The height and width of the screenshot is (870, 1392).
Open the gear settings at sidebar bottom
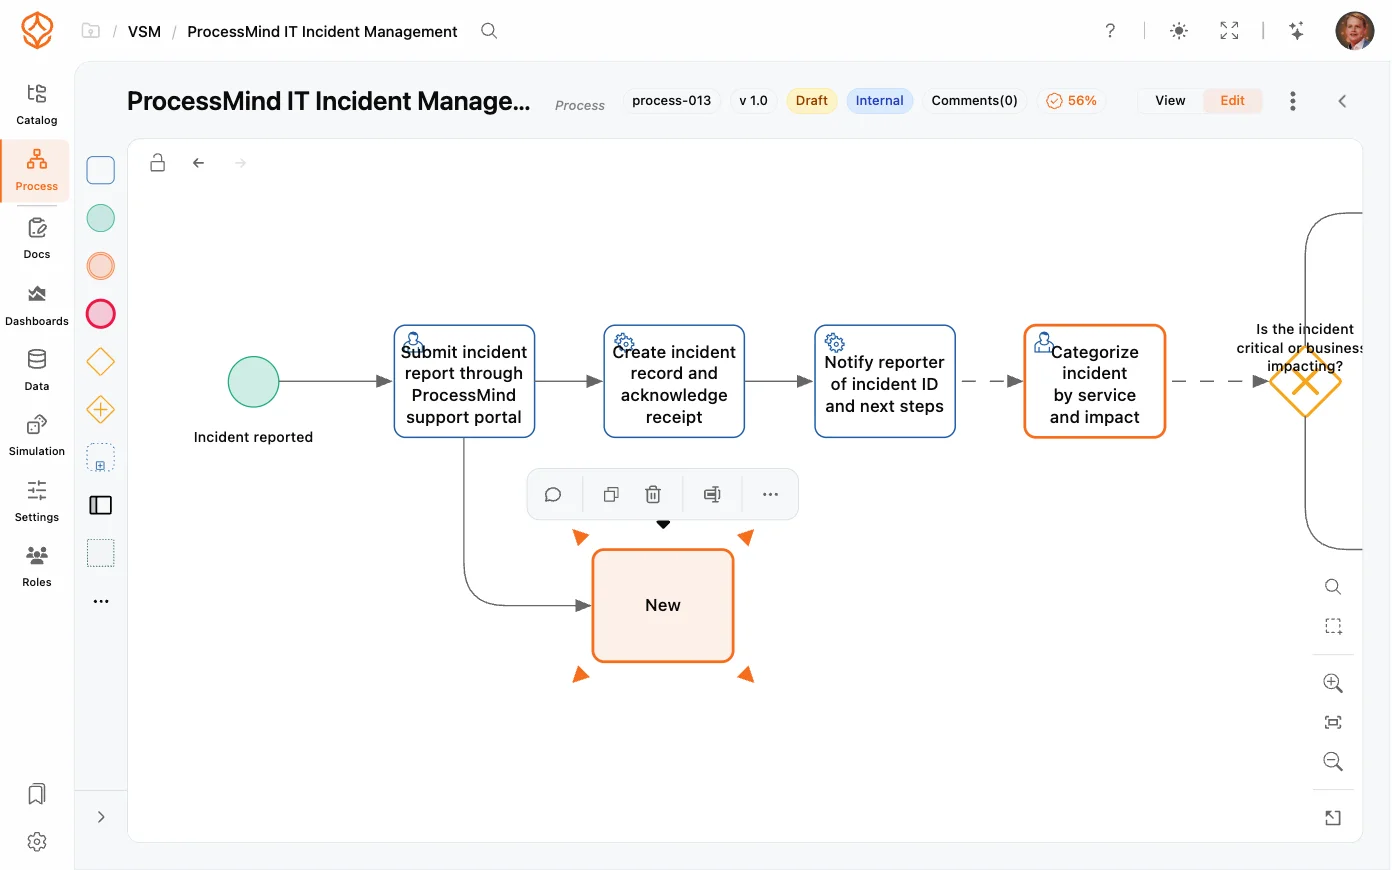(x=37, y=842)
